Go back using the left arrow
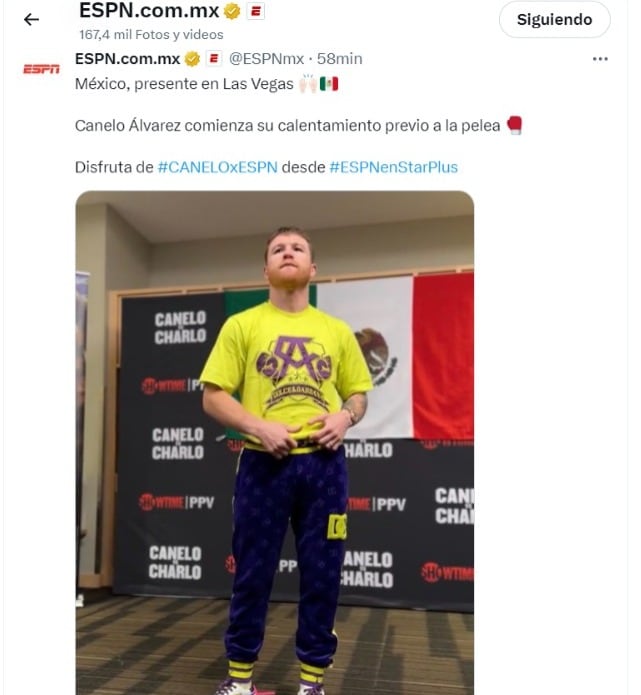 point(31,19)
